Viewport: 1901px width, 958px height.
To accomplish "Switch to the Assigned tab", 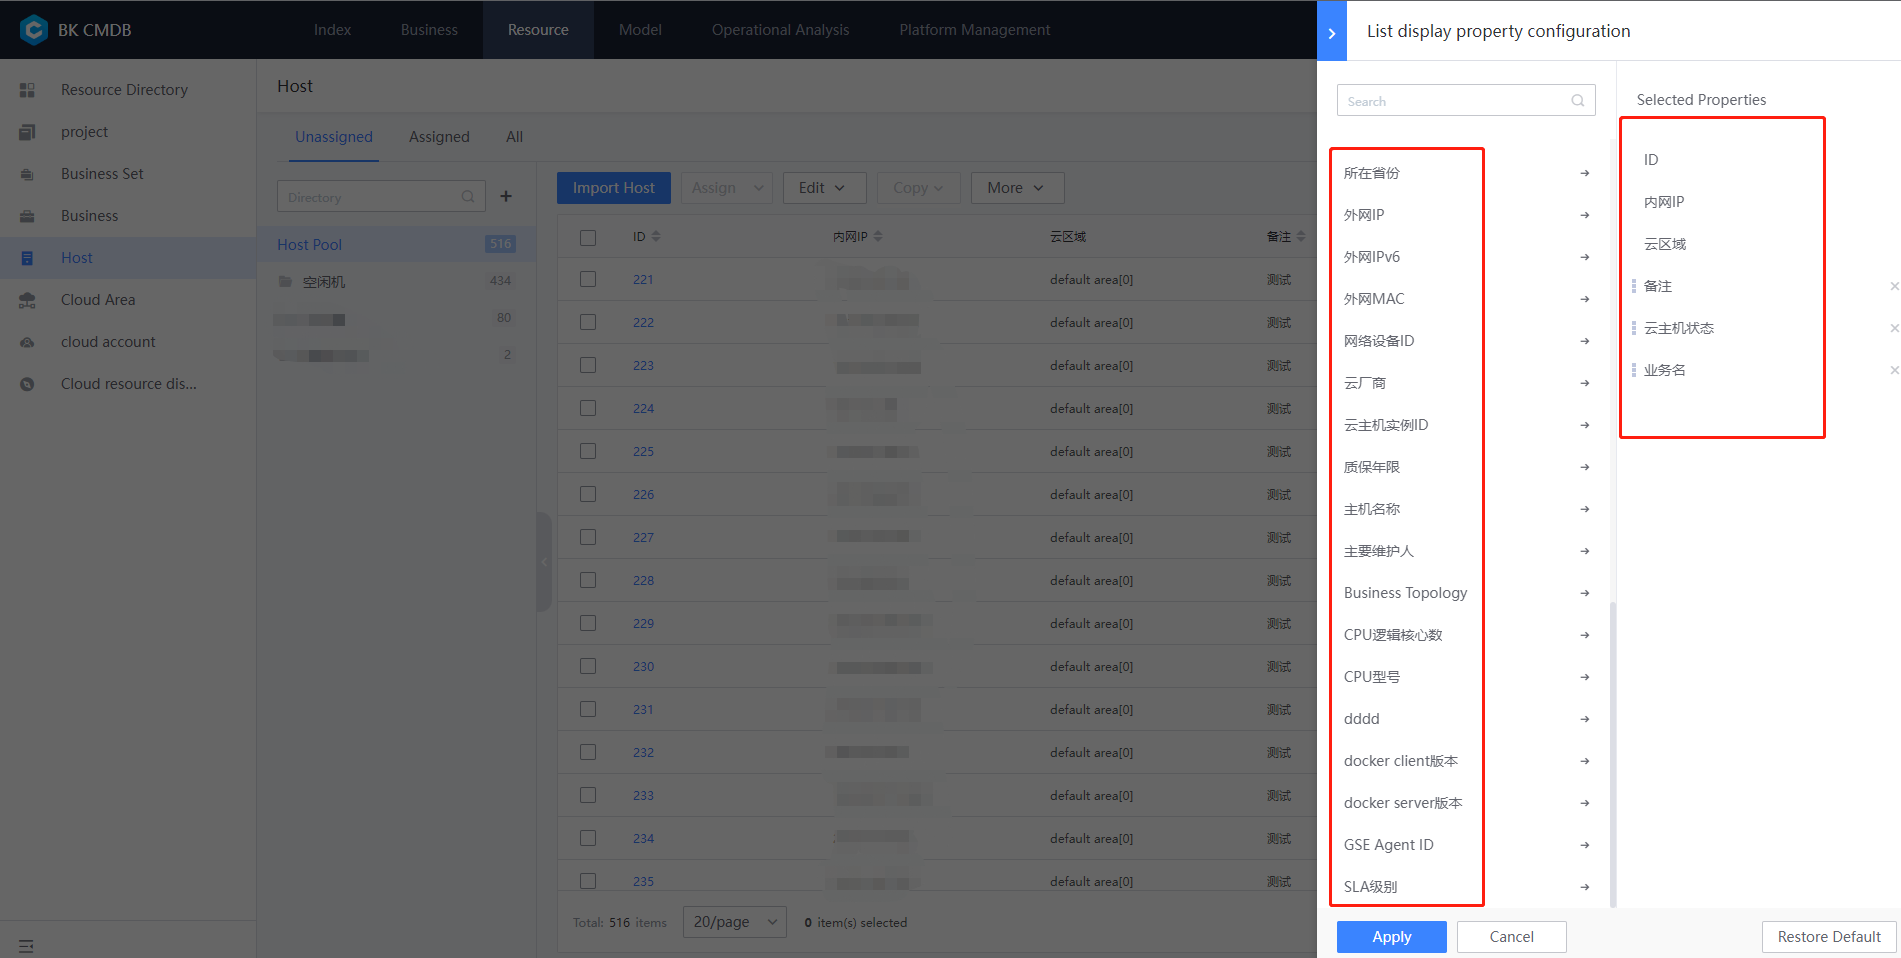I will (x=438, y=137).
